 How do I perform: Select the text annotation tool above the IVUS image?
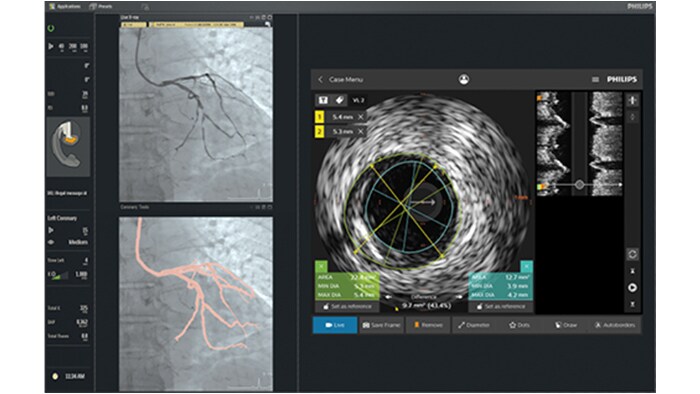click(323, 100)
